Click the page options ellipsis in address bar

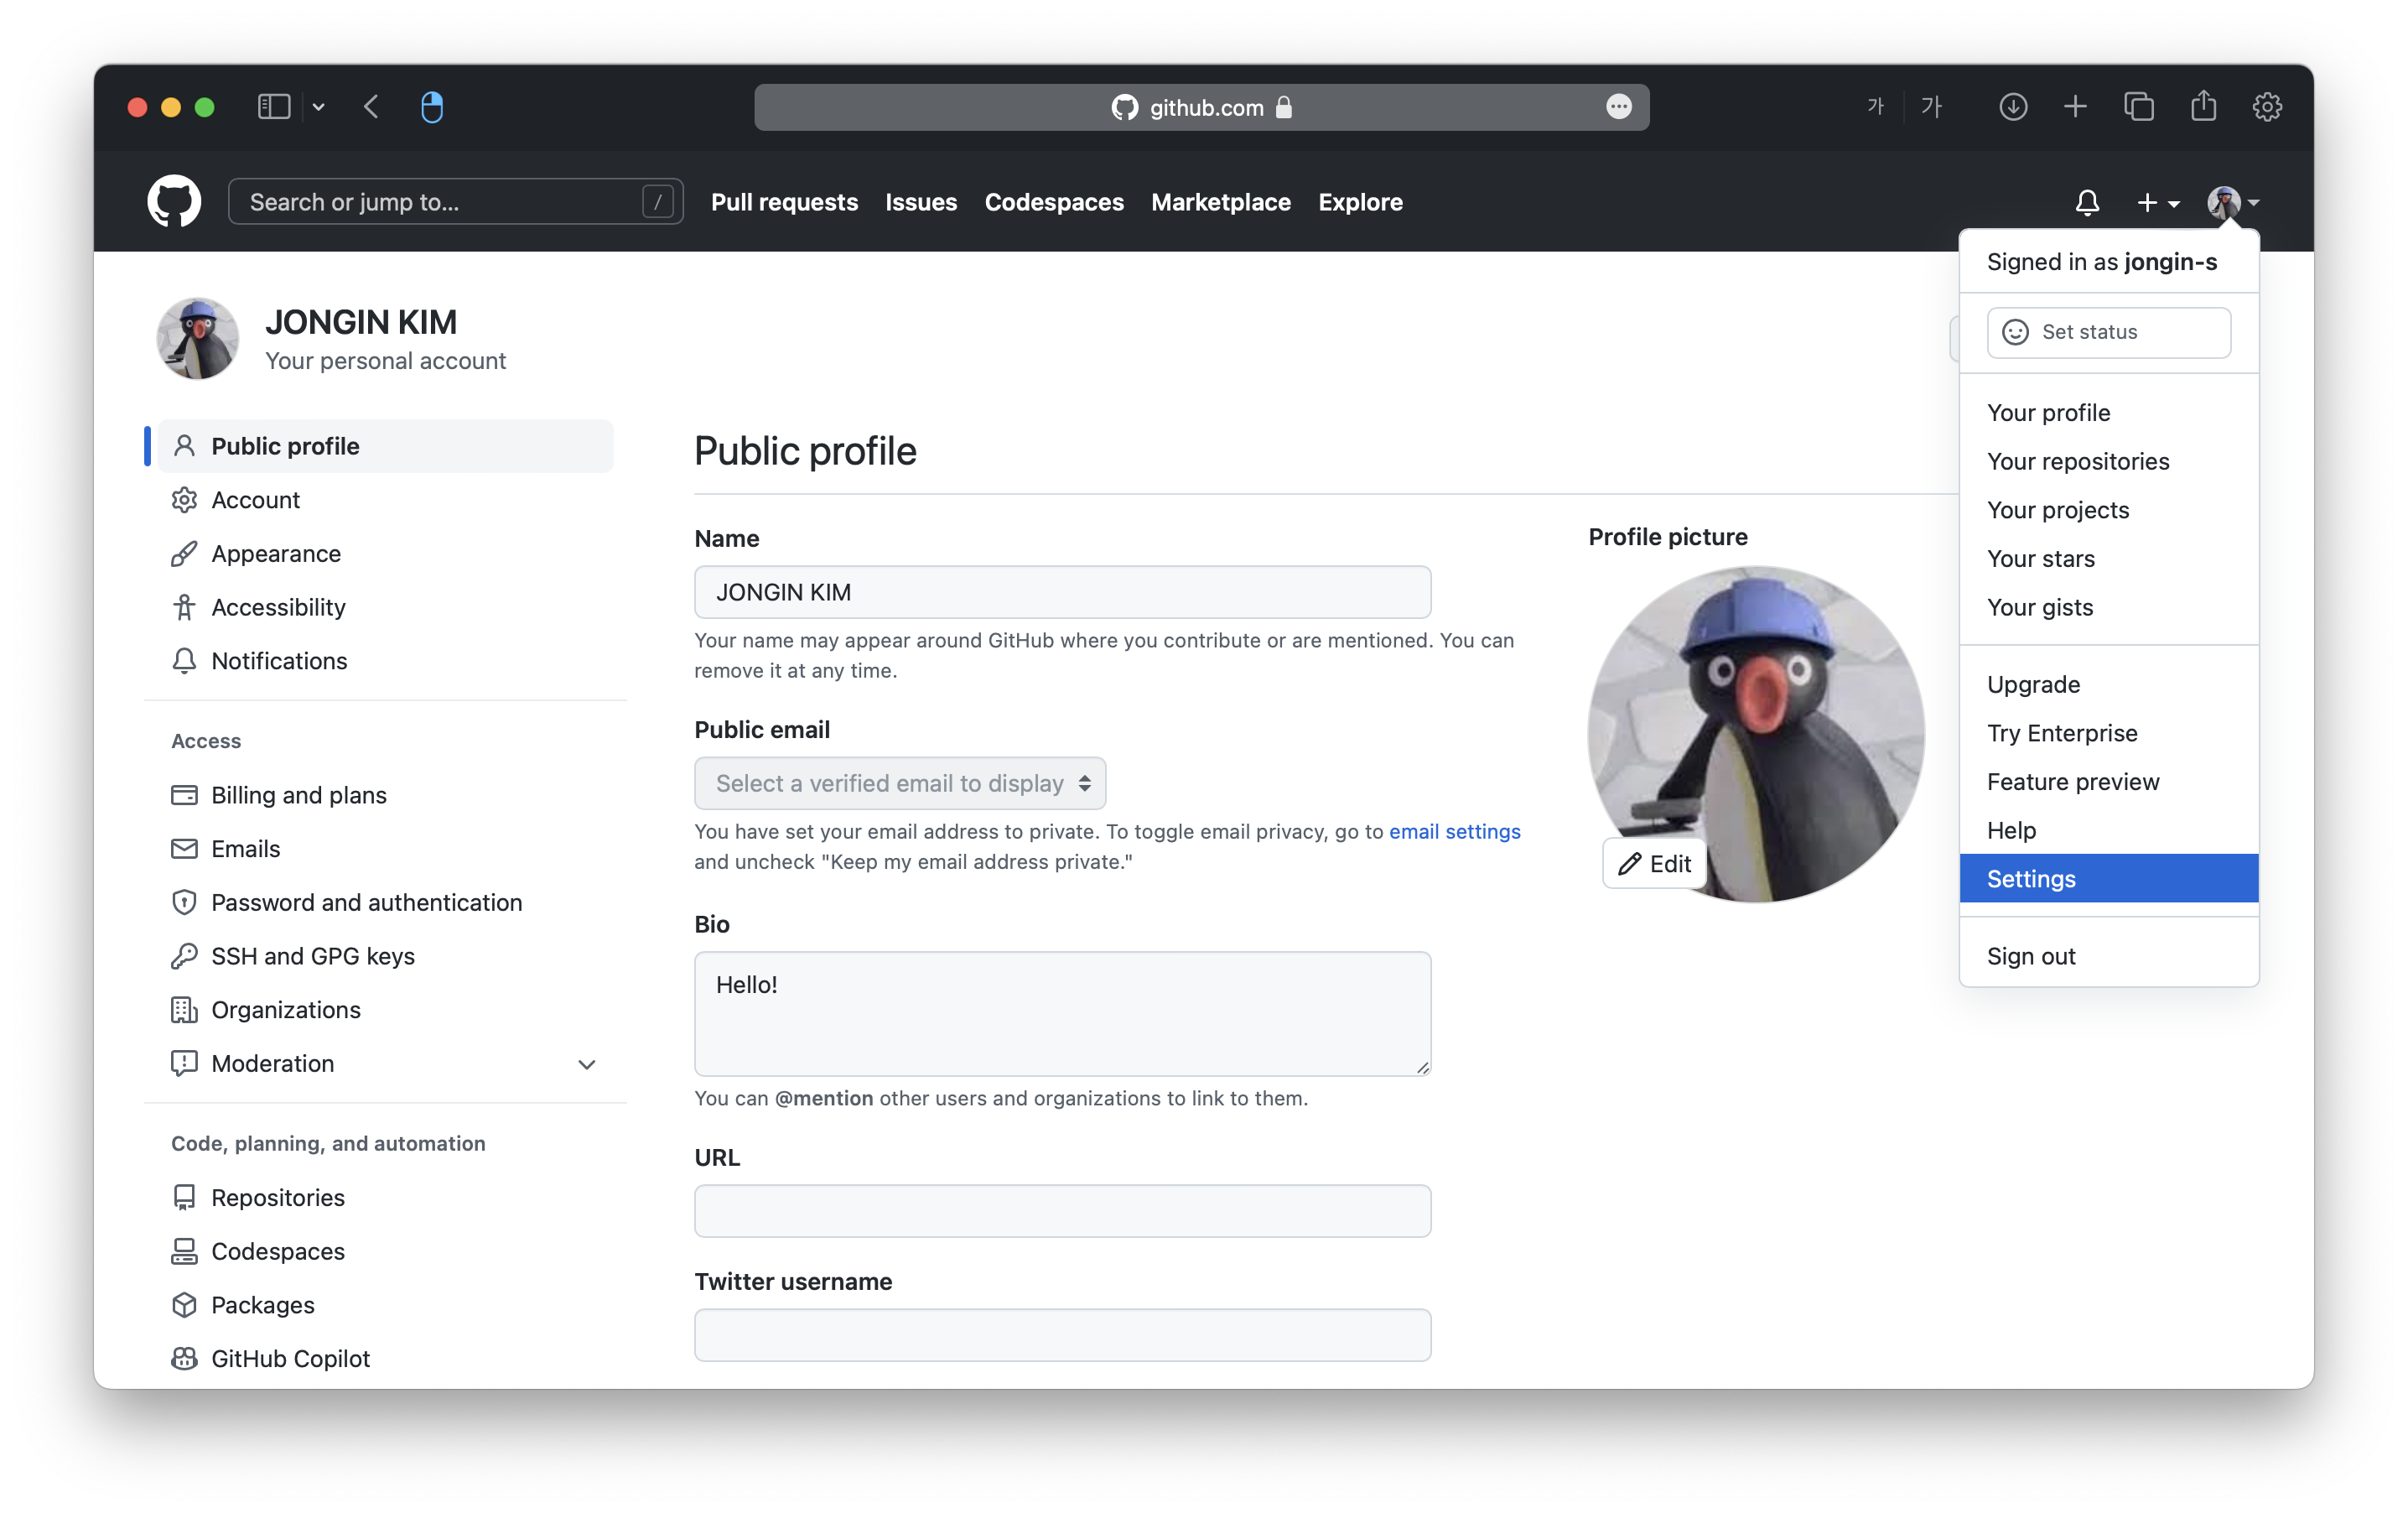(x=1618, y=107)
